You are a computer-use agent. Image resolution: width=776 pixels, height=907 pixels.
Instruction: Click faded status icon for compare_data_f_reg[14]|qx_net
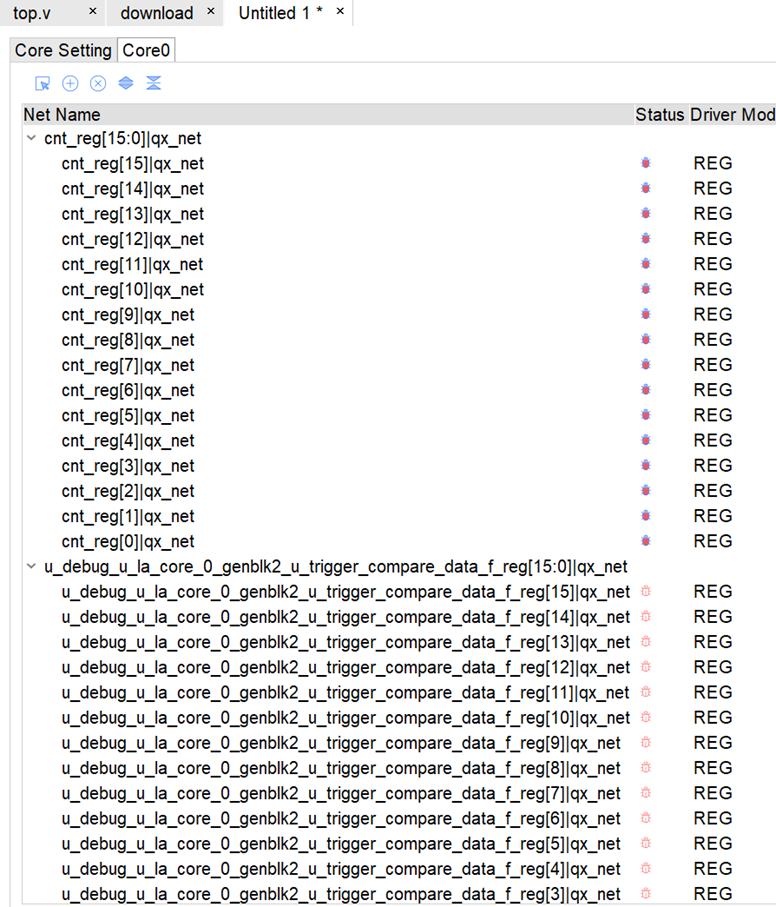point(646,617)
